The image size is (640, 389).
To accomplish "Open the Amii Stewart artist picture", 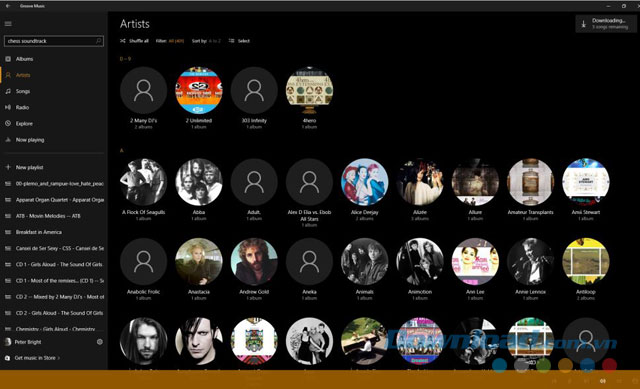I will [x=586, y=182].
